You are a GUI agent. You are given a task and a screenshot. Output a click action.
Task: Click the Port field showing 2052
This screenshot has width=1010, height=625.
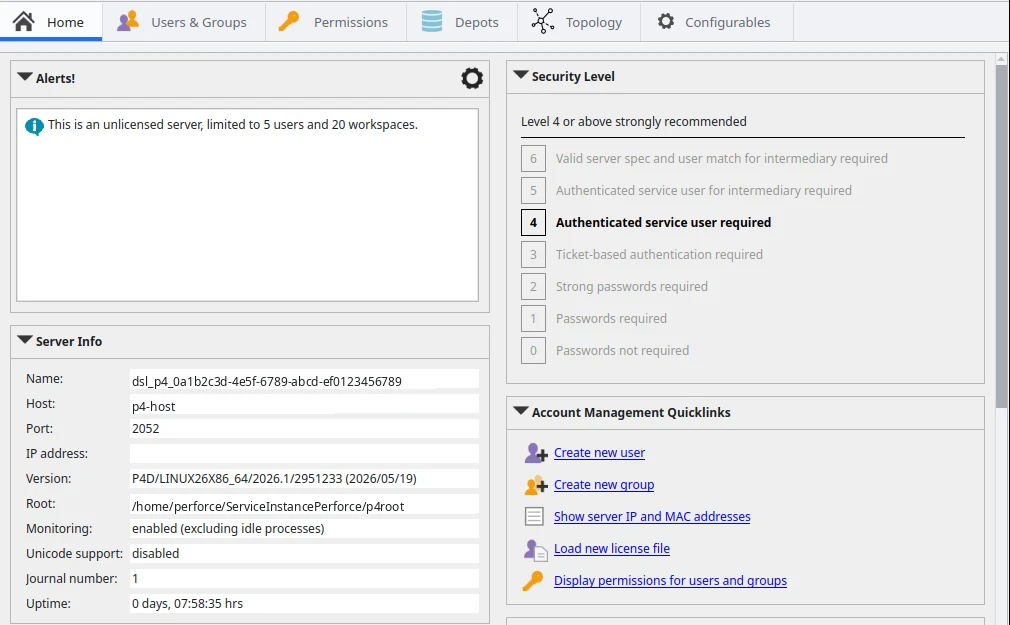coord(304,428)
